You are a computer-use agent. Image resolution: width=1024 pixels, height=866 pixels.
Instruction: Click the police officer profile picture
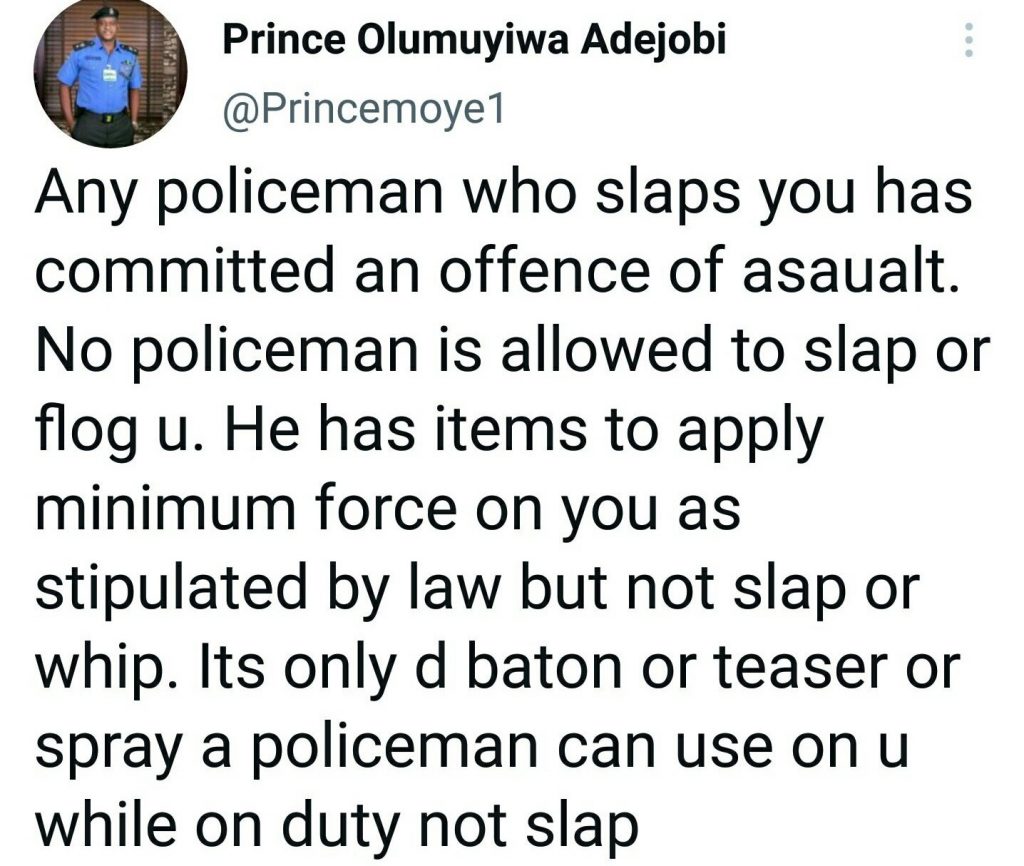pos(99,76)
